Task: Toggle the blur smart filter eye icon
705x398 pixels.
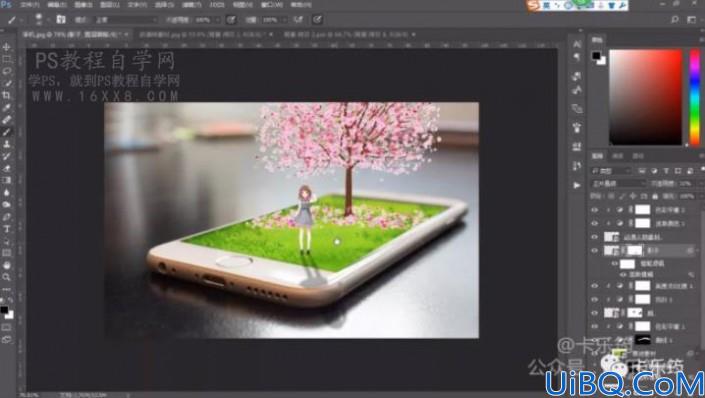Action: pyautogui.click(x=623, y=274)
